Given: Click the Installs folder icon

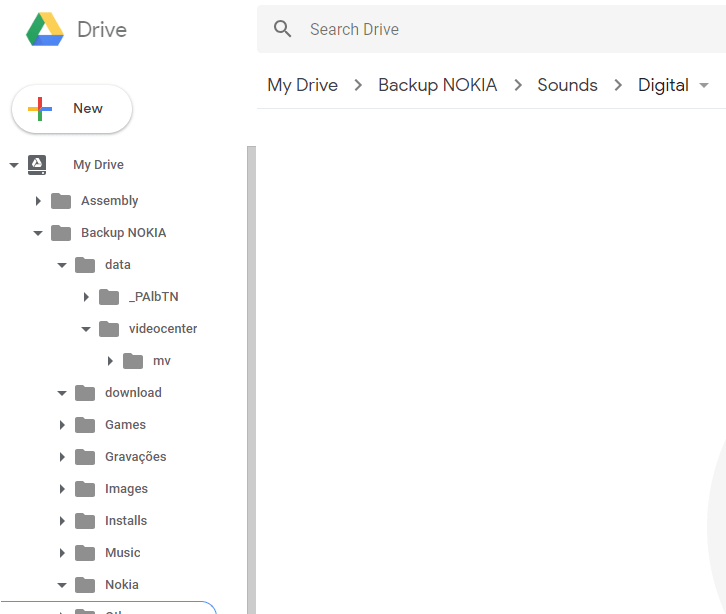Looking at the screenshot, I should click(85, 520).
